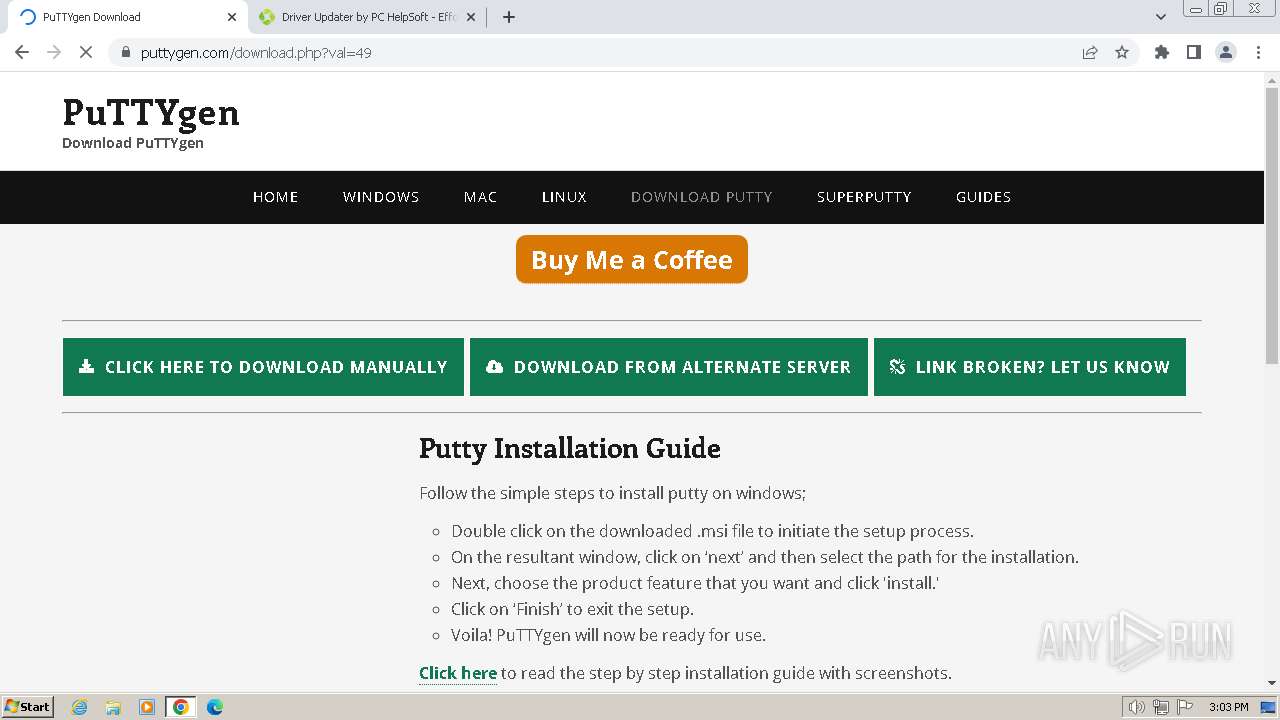Select the Chrome taskbar icon

(181, 707)
